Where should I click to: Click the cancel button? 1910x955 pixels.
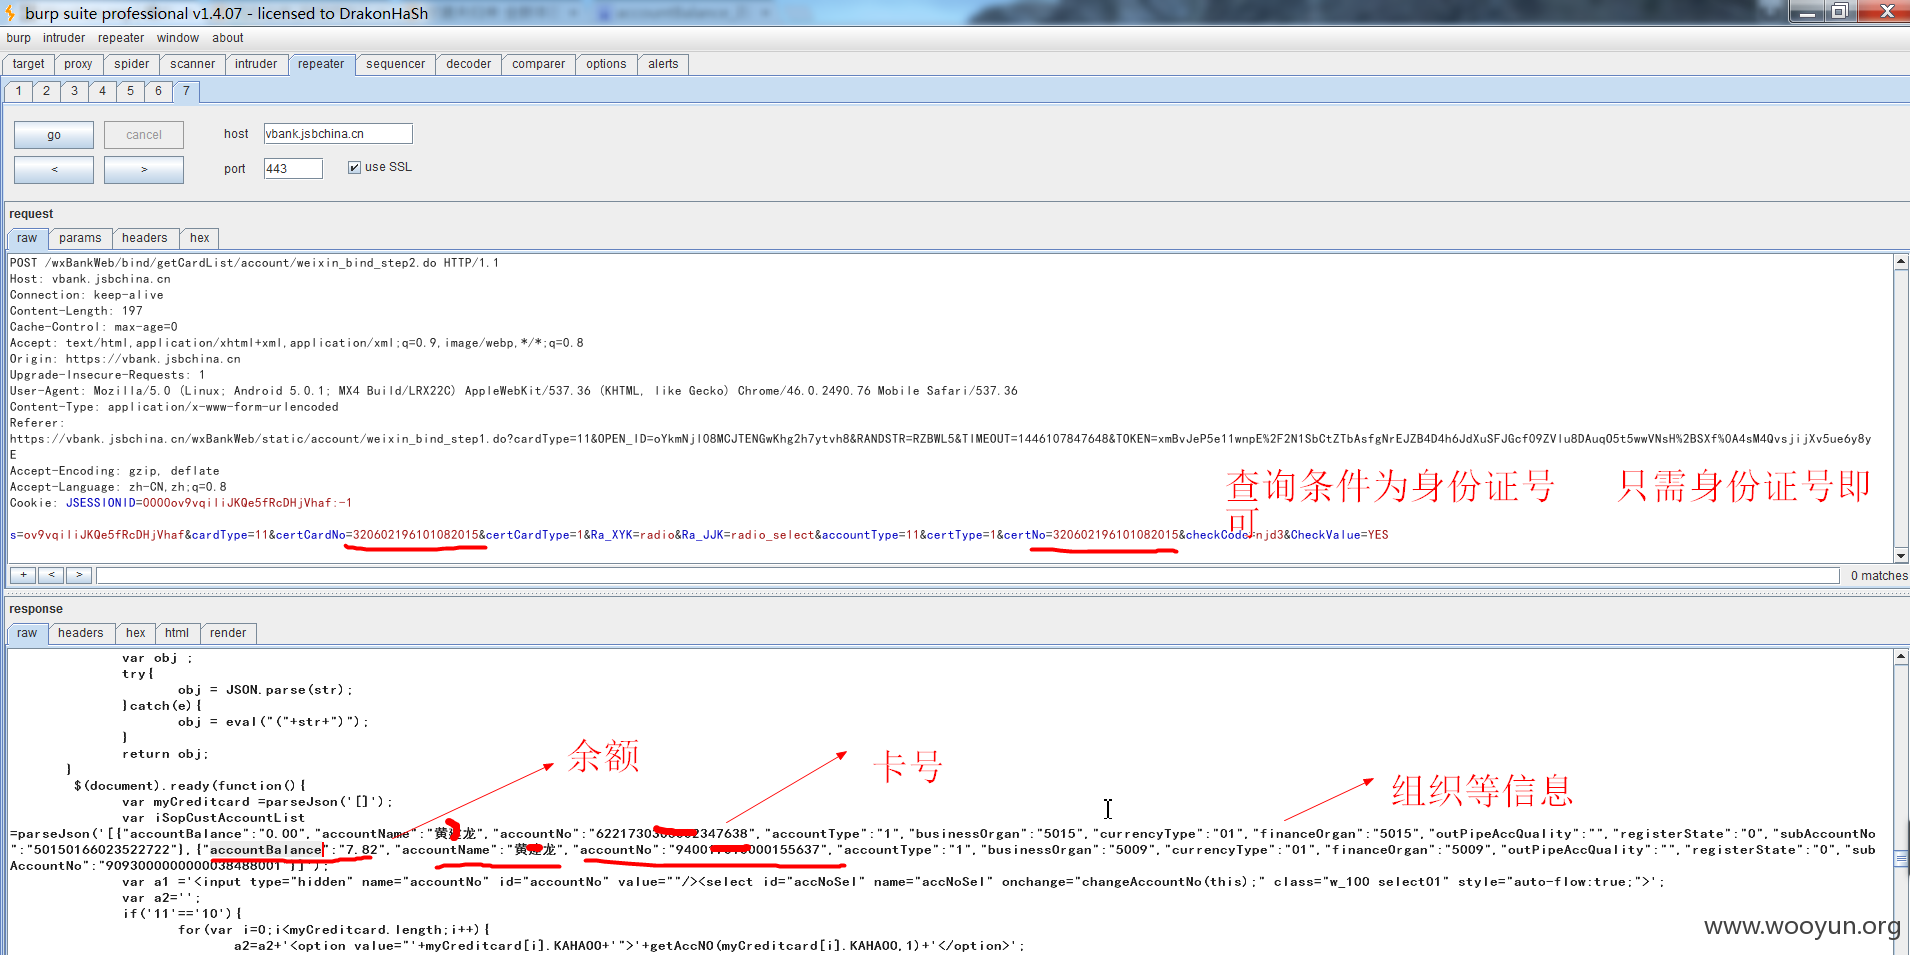tap(144, 135)
